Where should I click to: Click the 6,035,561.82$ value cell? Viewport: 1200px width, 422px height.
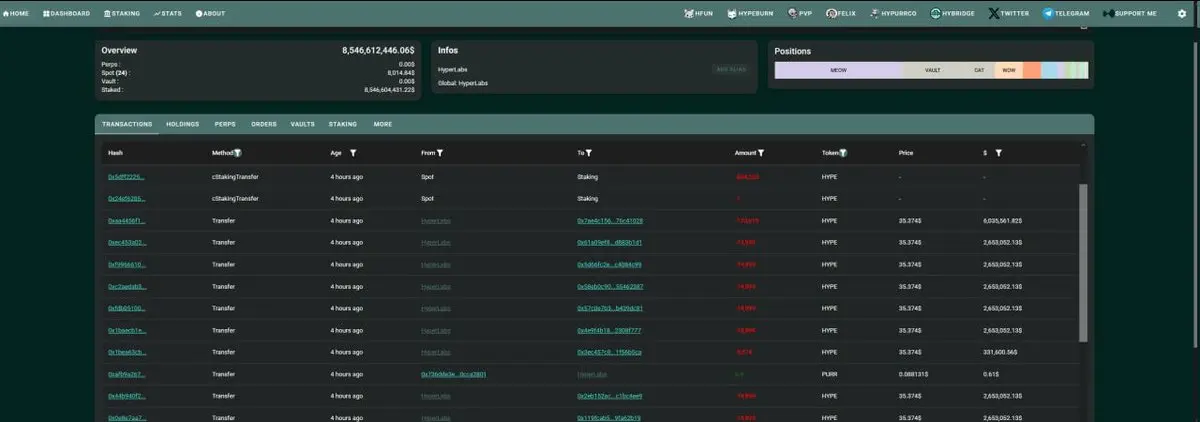(x=1002, y=221)
